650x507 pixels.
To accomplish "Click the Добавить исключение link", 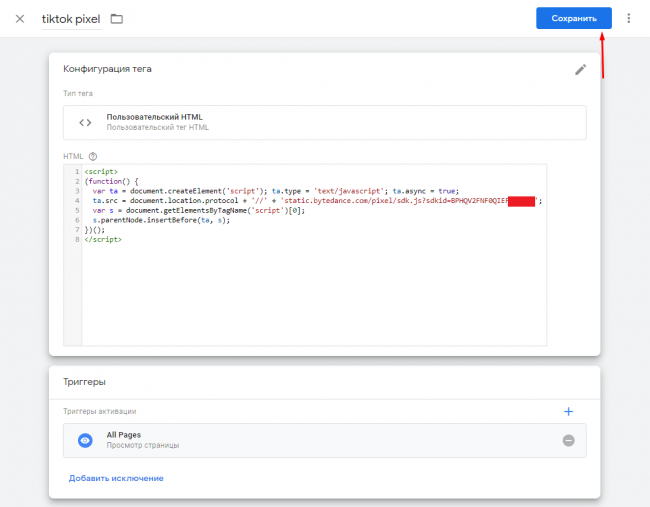I will pos(116,478).
